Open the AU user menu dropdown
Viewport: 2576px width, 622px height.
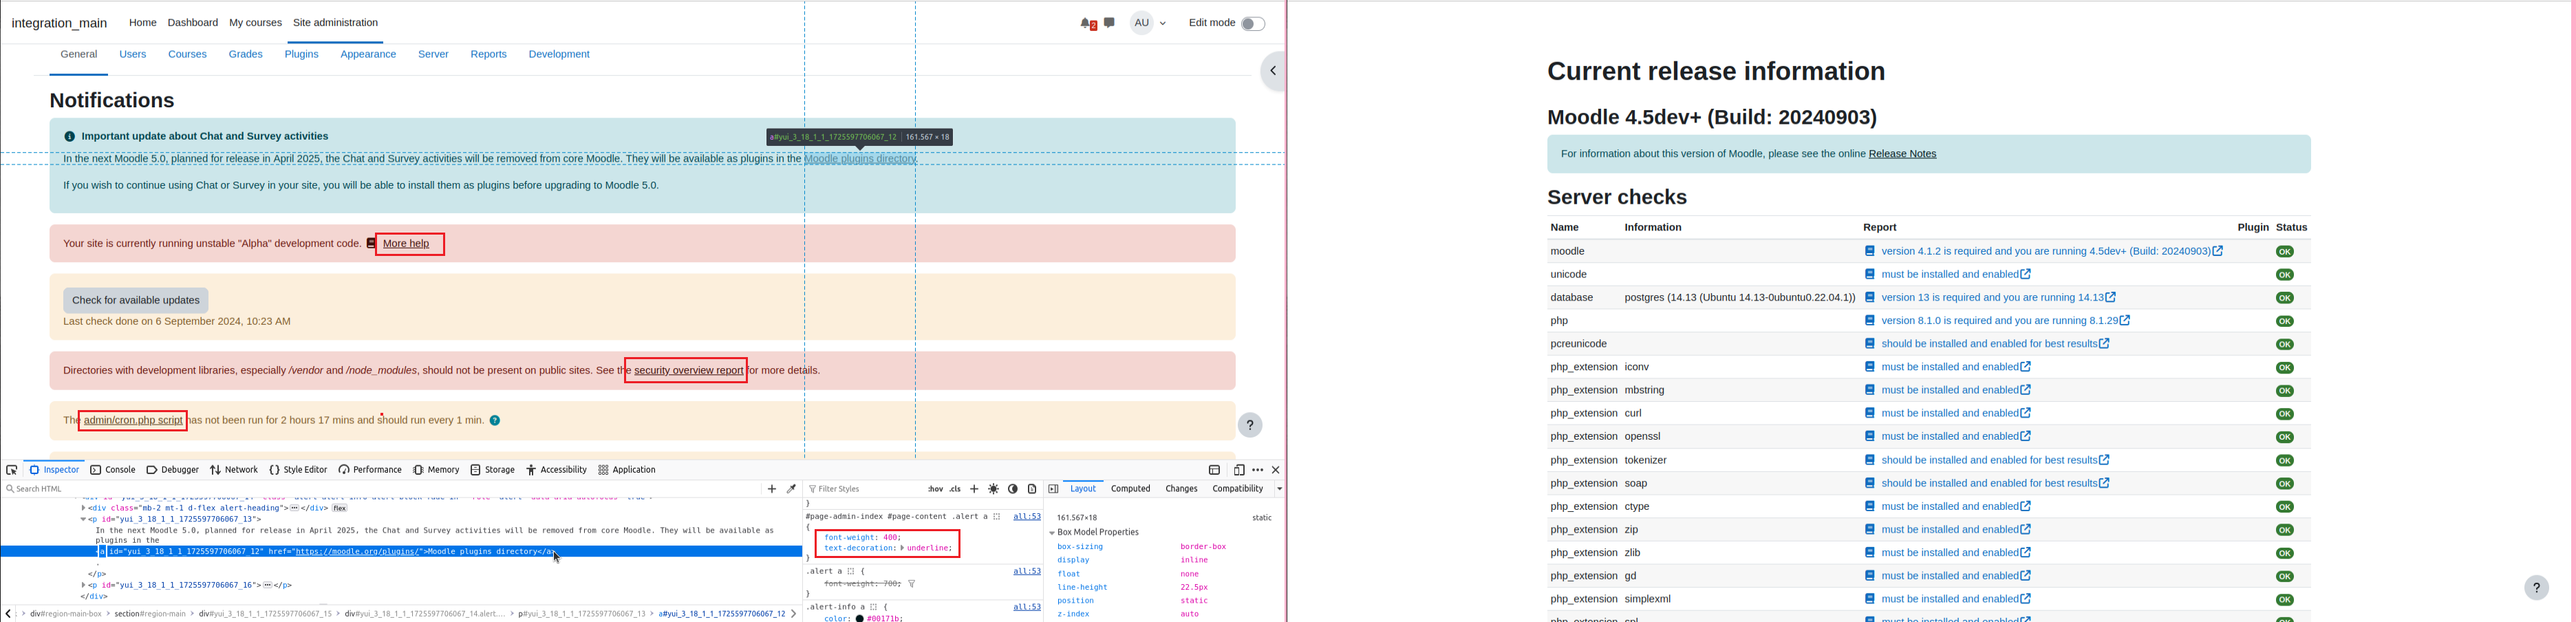[x=1149, y=23]
